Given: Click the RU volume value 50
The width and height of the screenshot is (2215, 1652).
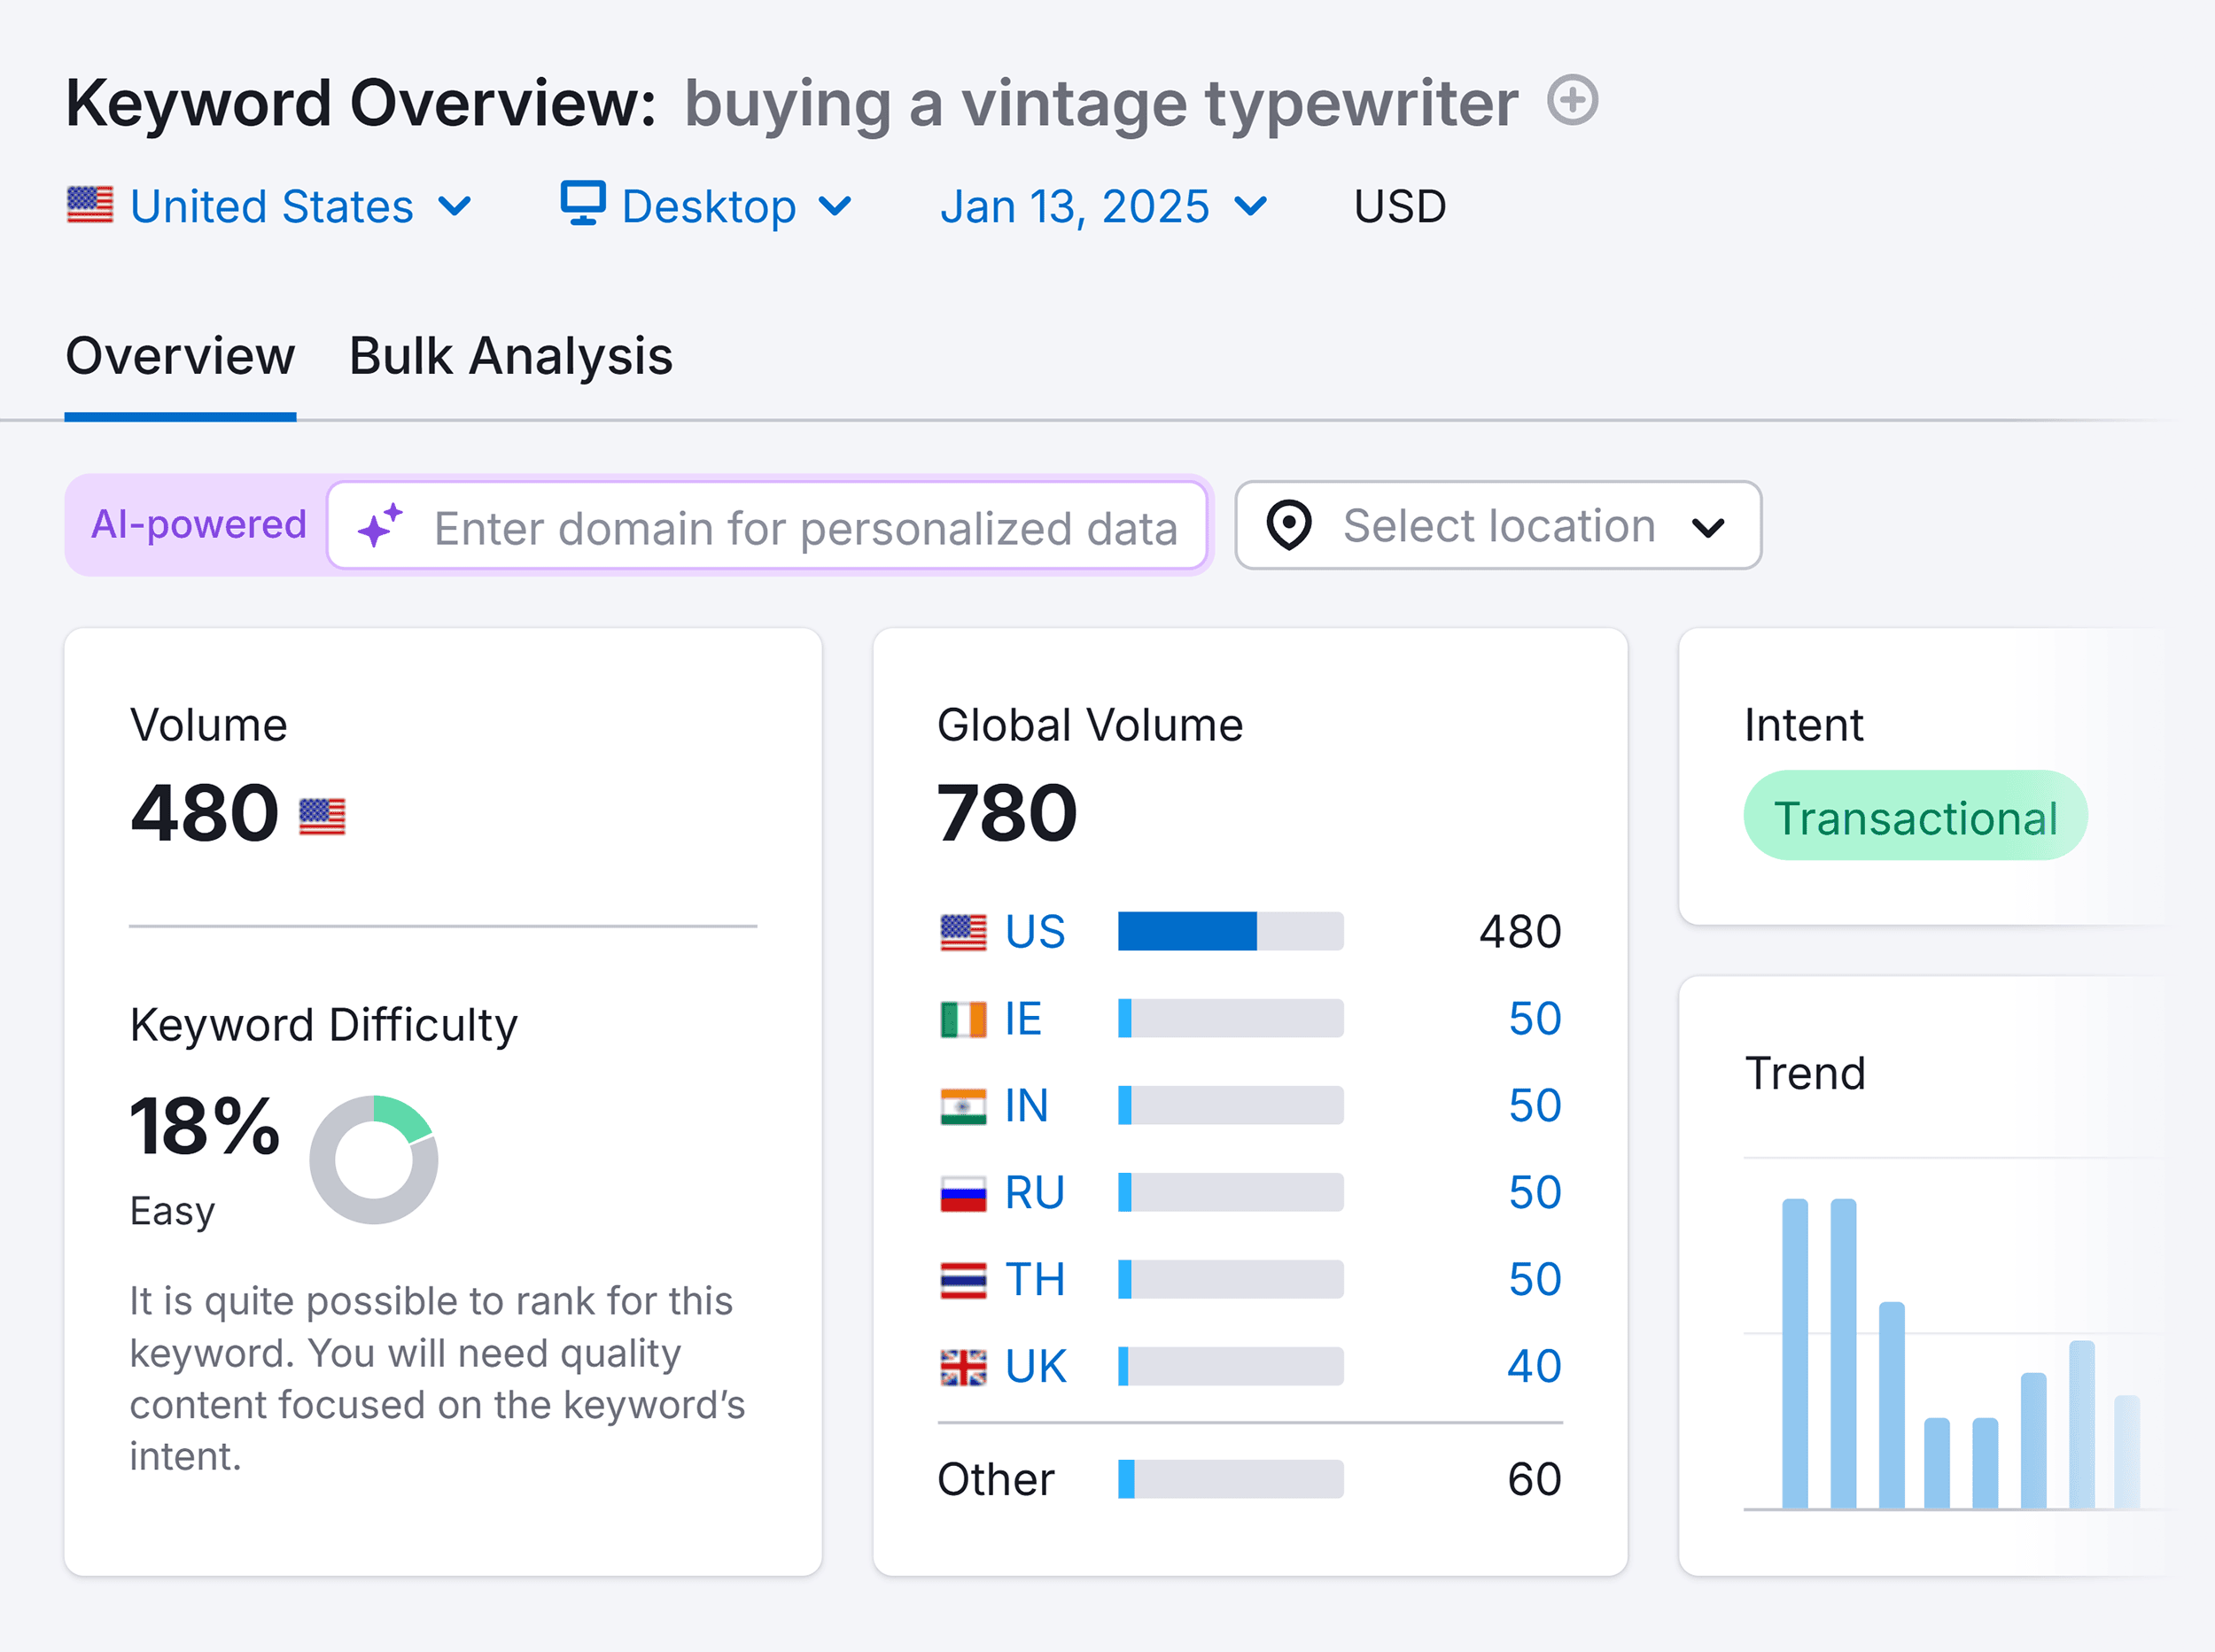Looking at the screenshot, I should (x=1535, y=1193).
